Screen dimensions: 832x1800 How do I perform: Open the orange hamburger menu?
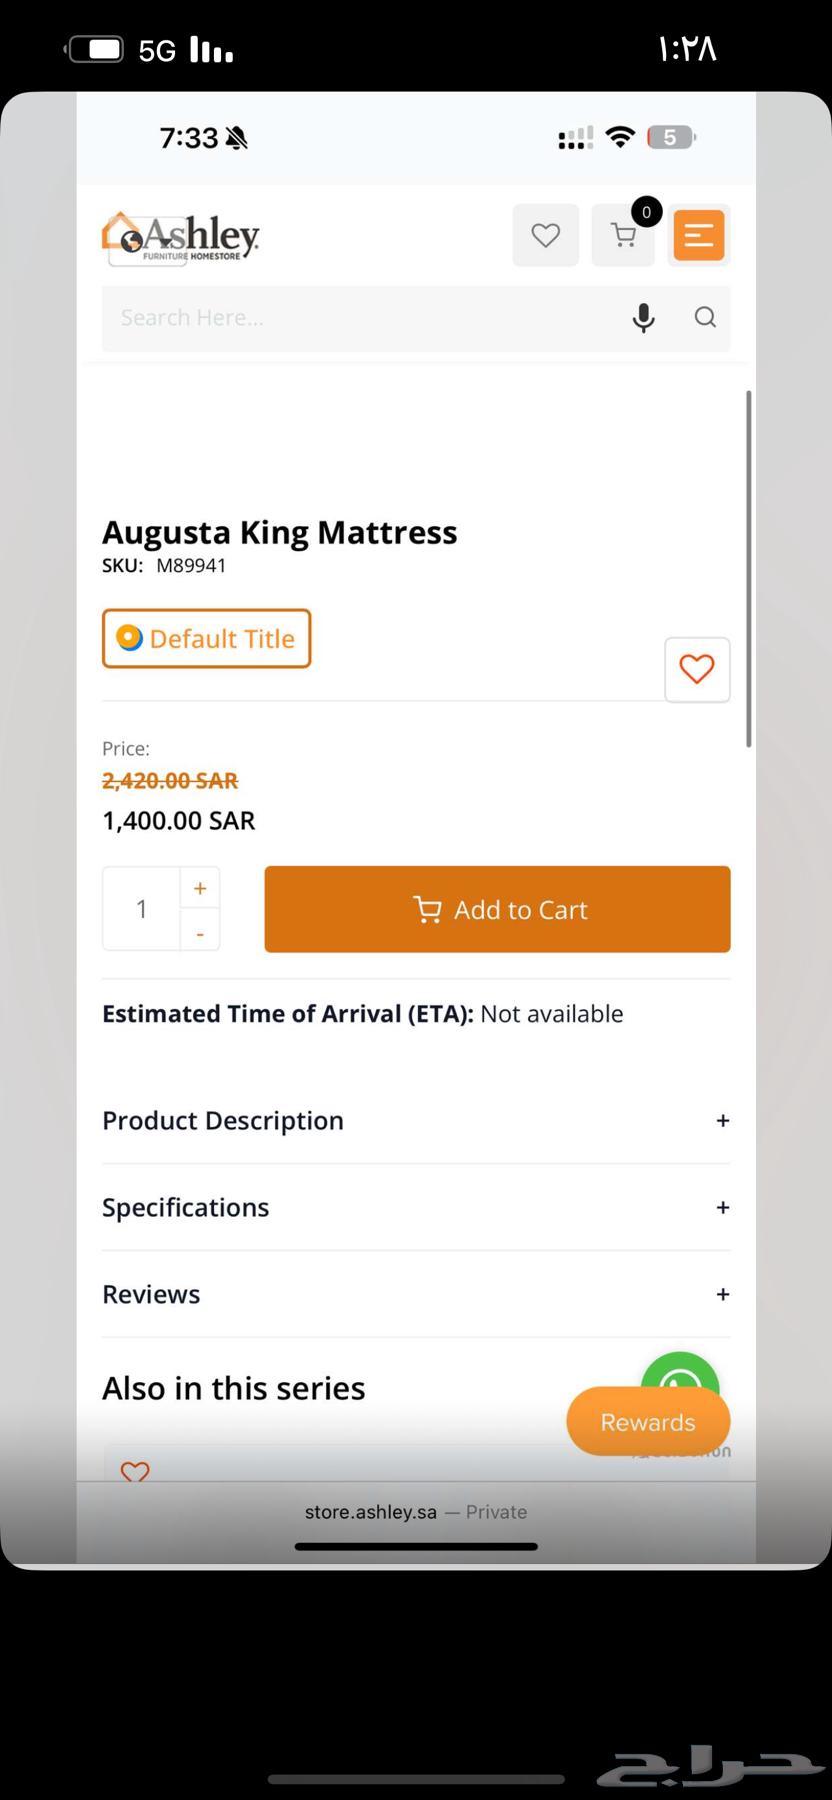point(699,235)
